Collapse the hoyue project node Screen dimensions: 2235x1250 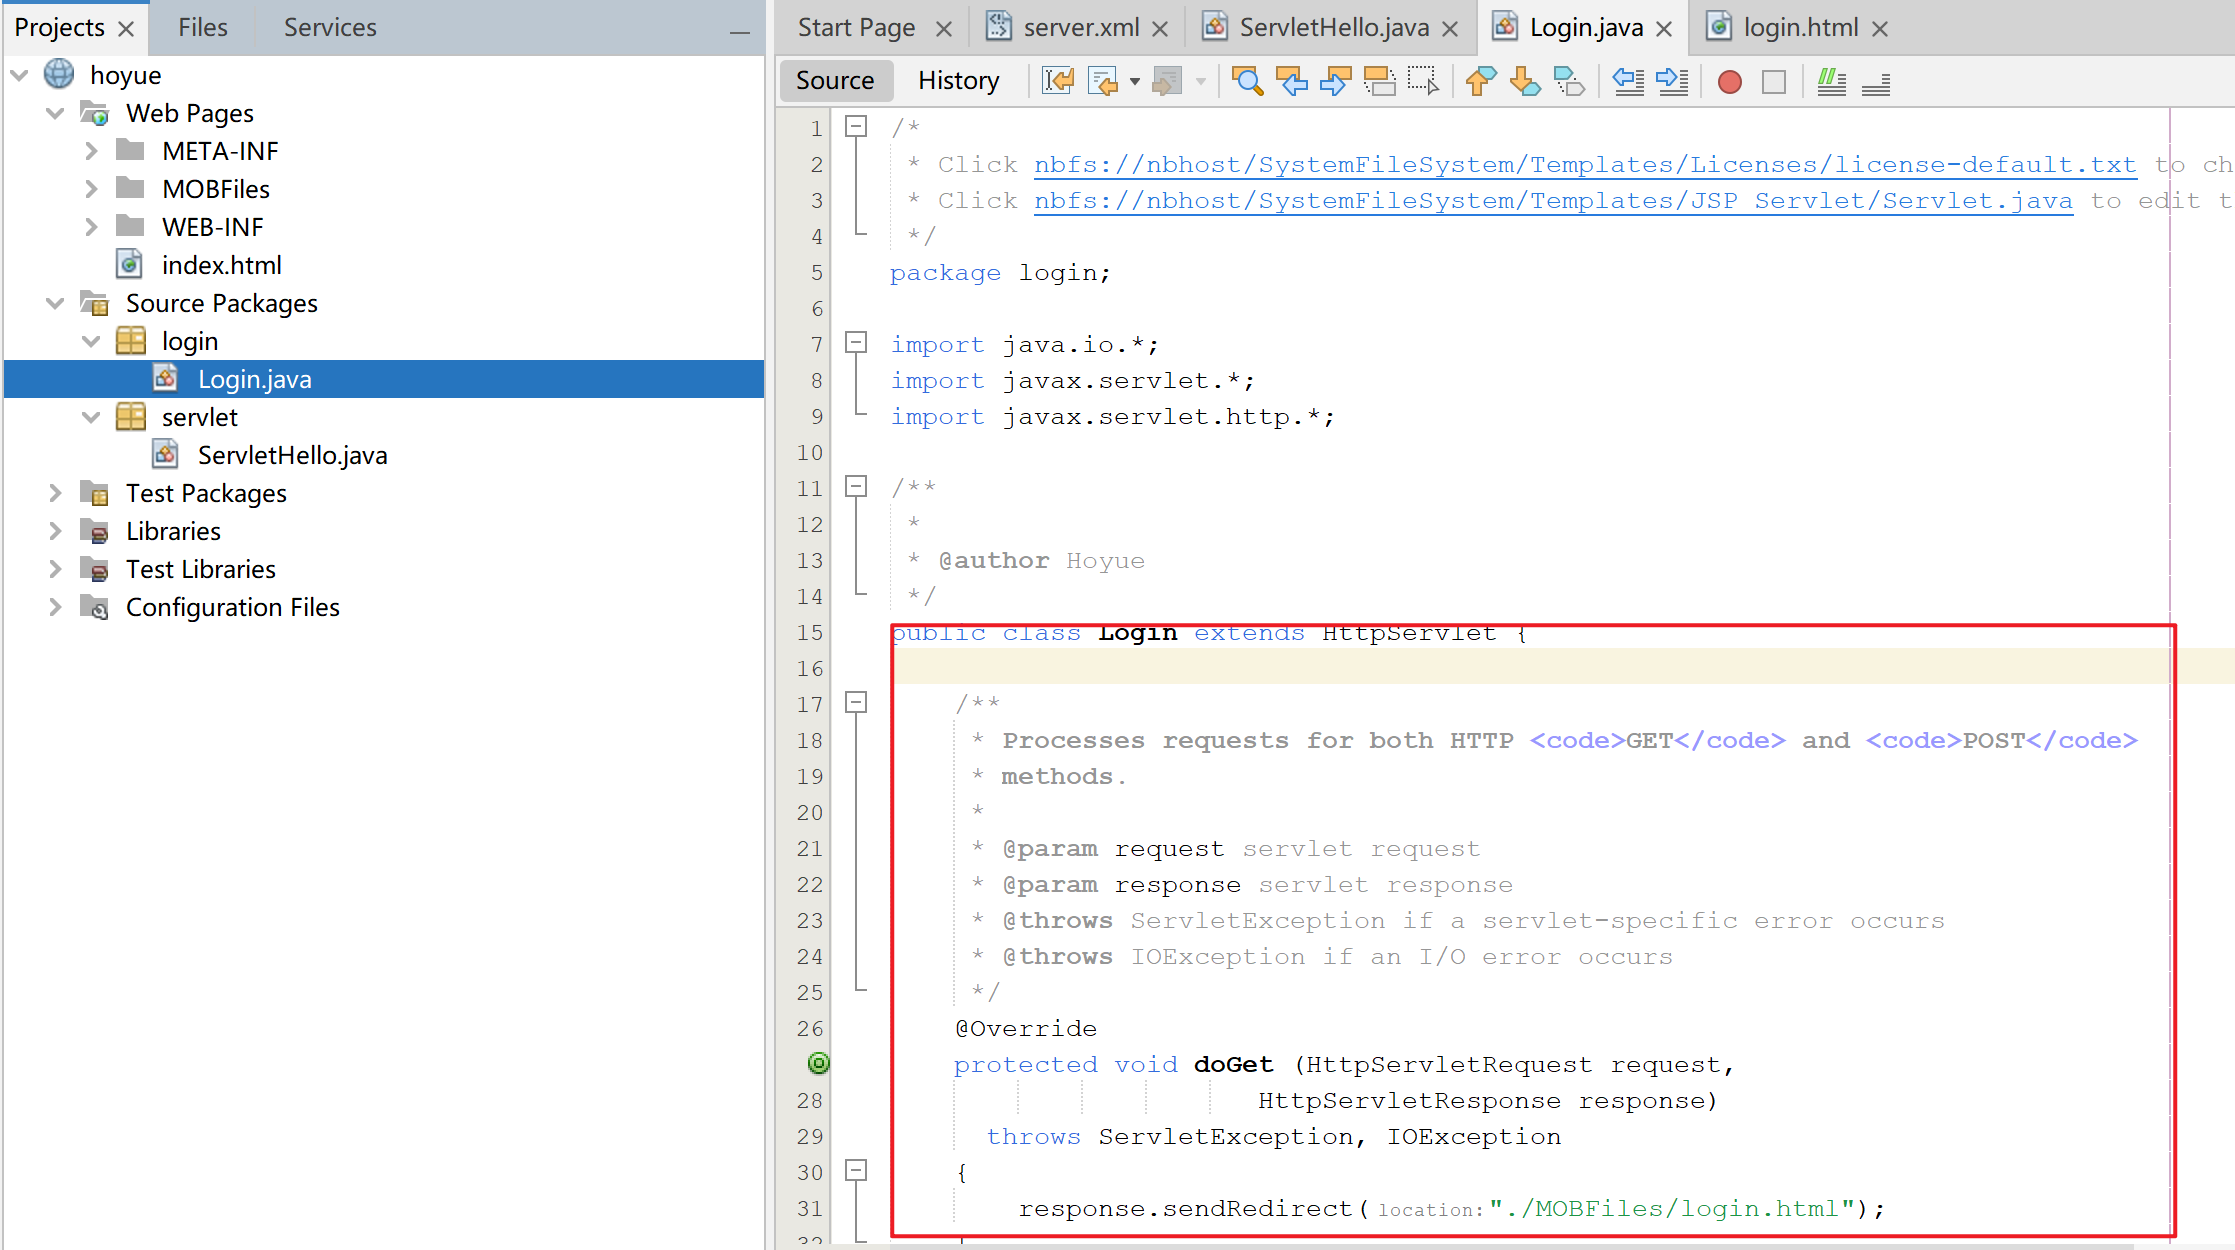pyautogui.click(x=19, y=75)
